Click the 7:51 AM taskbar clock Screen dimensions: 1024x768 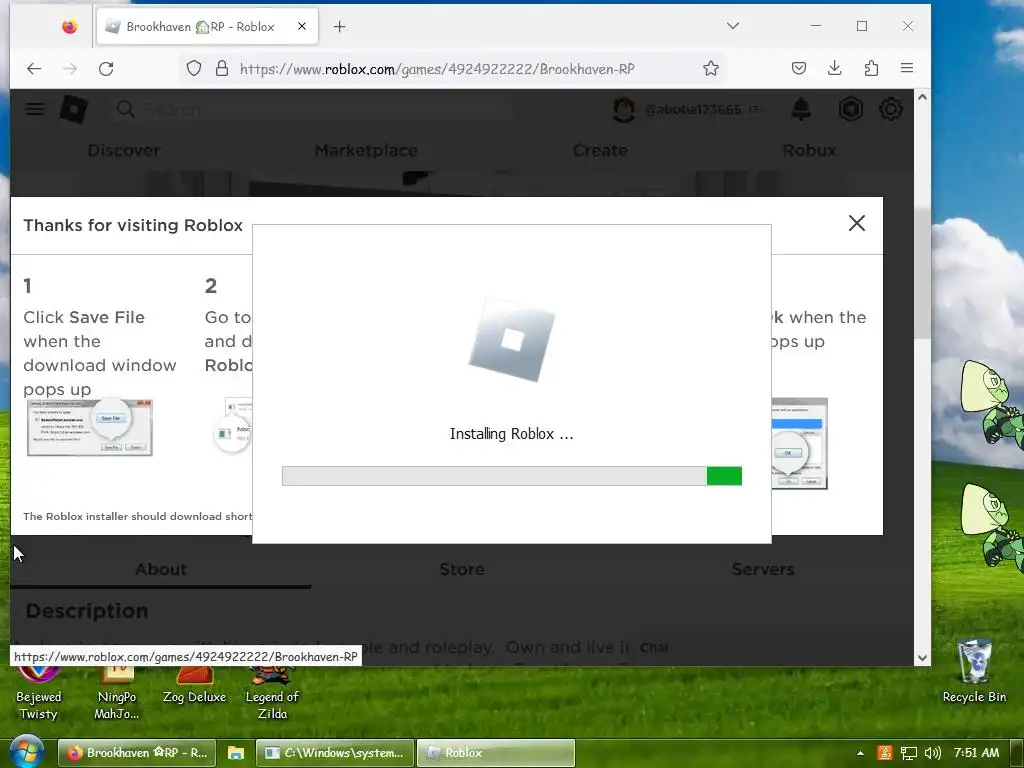tap(976, 753)
